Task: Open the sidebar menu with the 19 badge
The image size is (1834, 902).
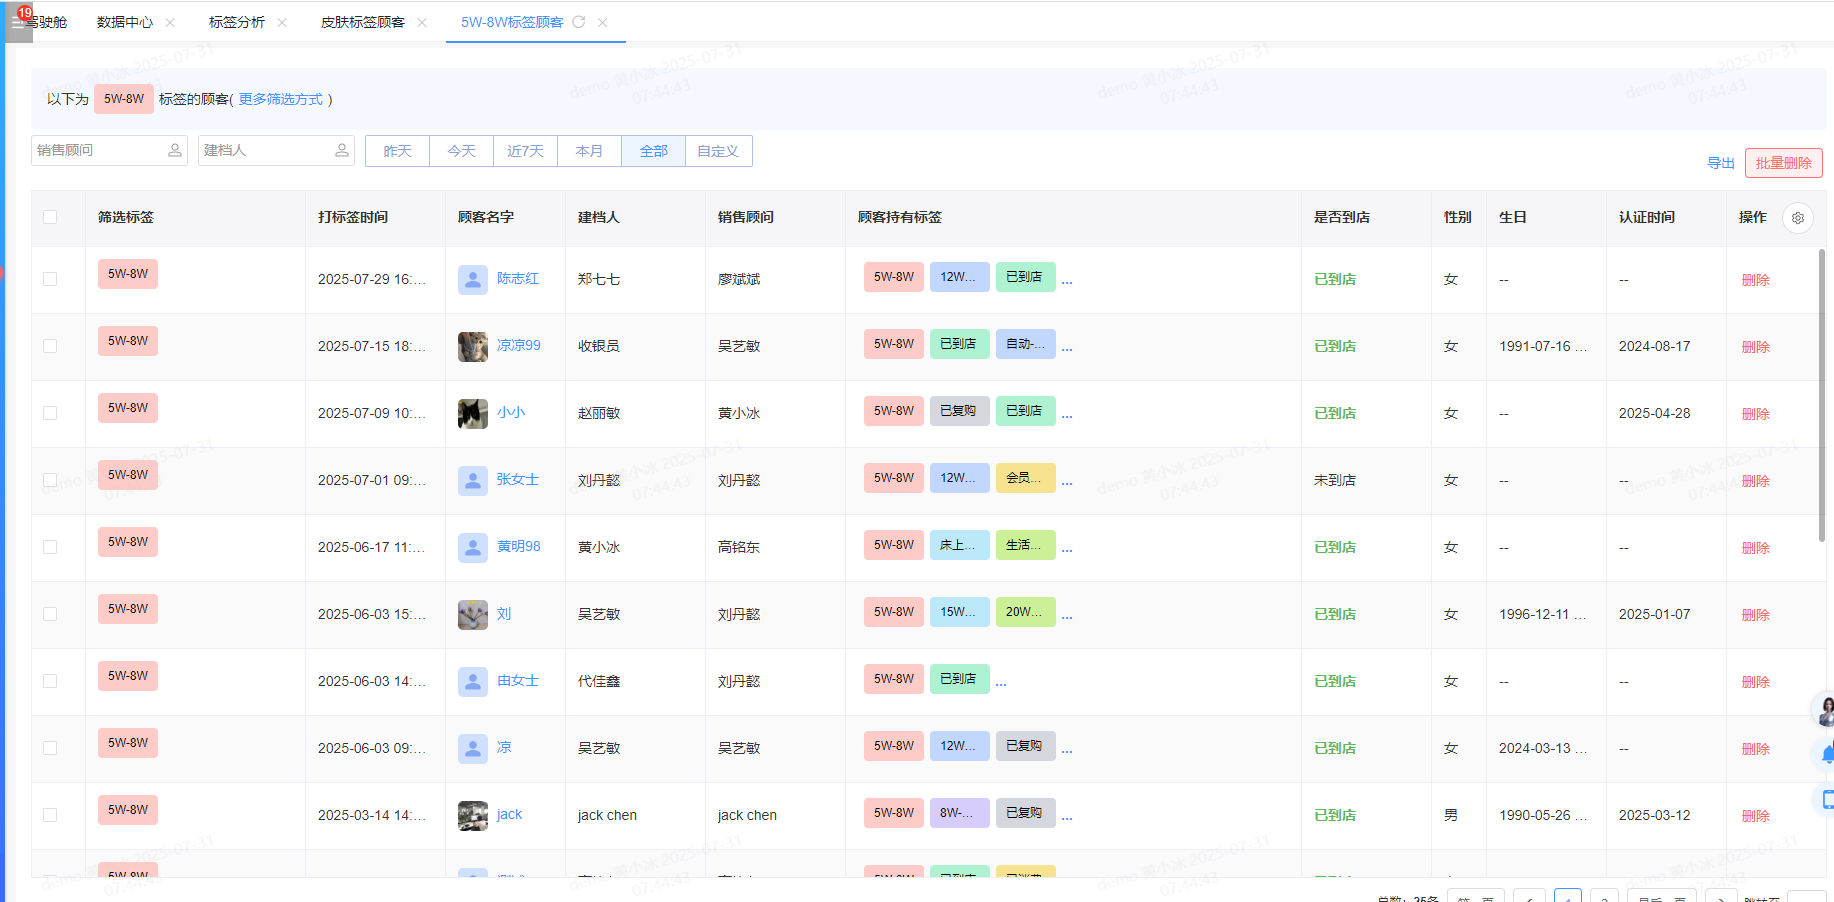Action: click(18, 22)
